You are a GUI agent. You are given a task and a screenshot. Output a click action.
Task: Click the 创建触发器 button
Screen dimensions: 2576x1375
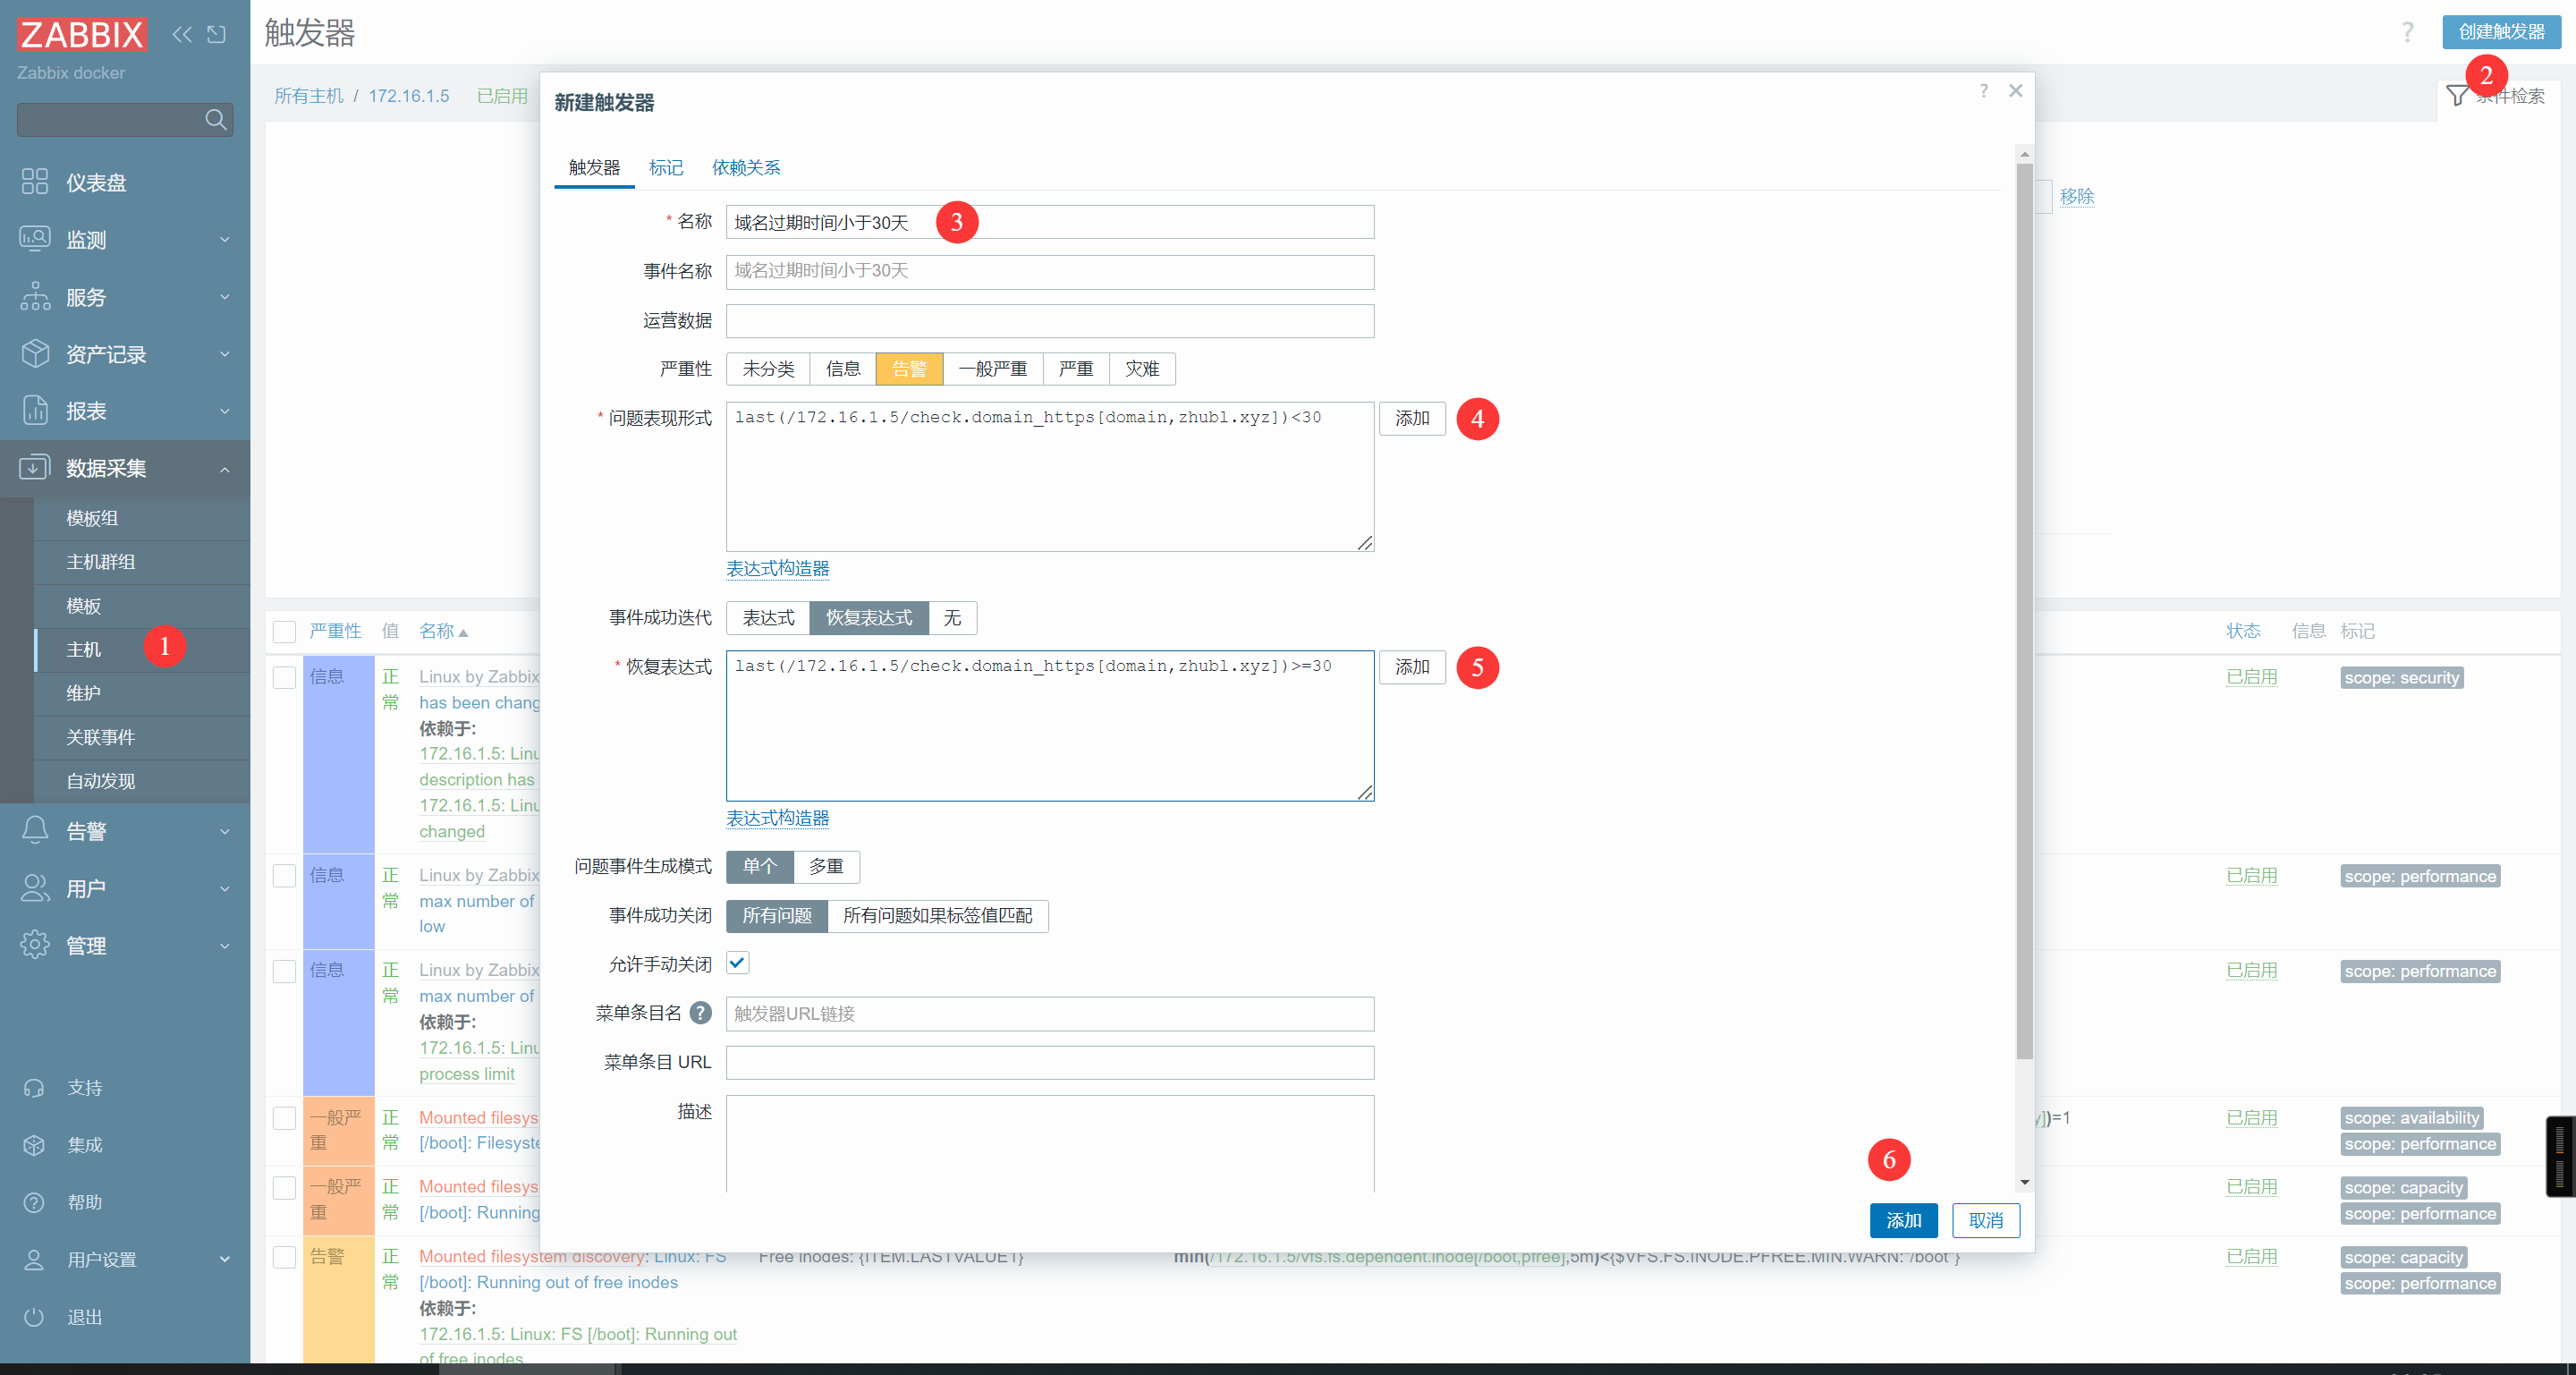(2501, 32)
